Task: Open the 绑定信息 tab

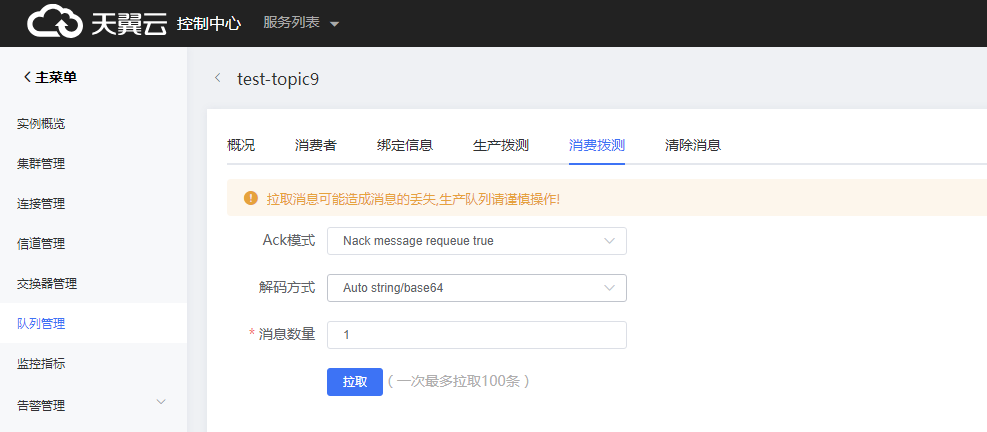Action: tap(405, 145)
